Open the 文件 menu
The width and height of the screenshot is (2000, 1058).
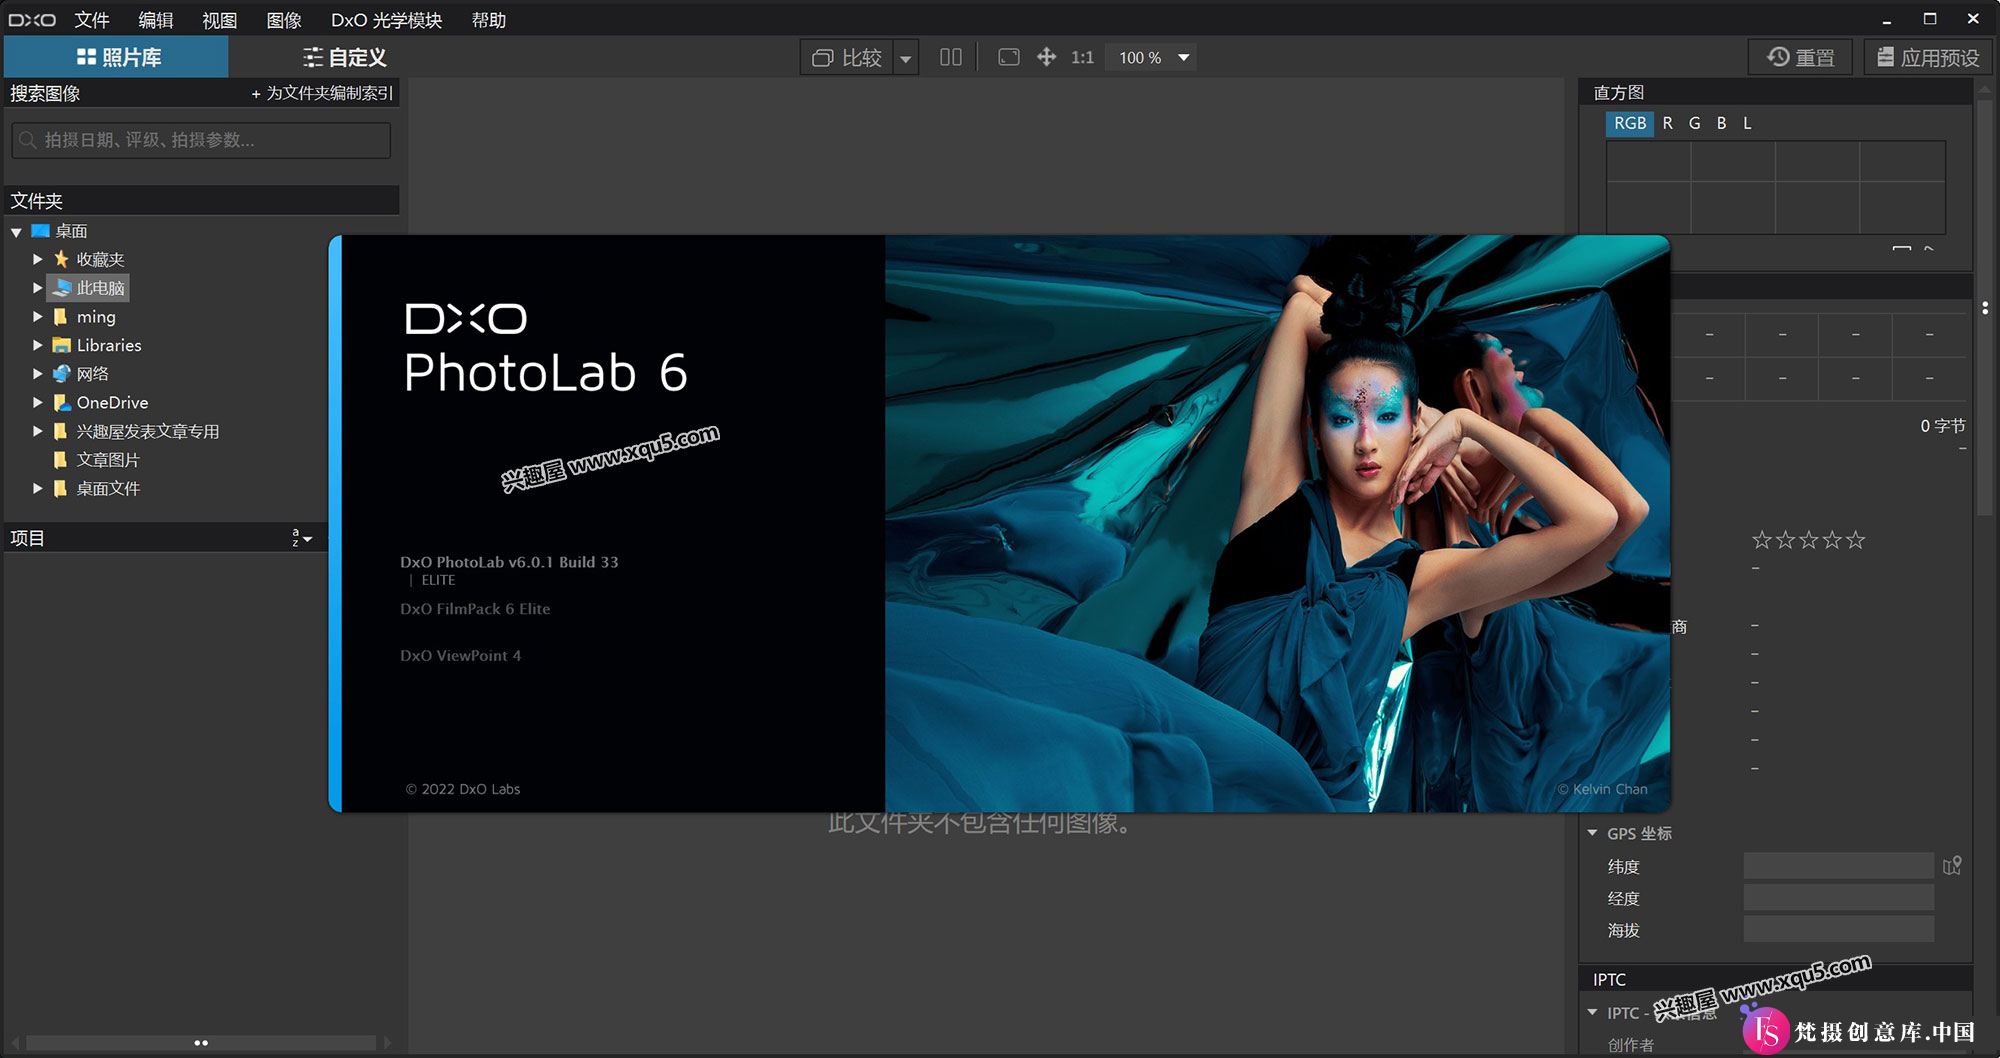pyautogui.click(x=92, y=20)
